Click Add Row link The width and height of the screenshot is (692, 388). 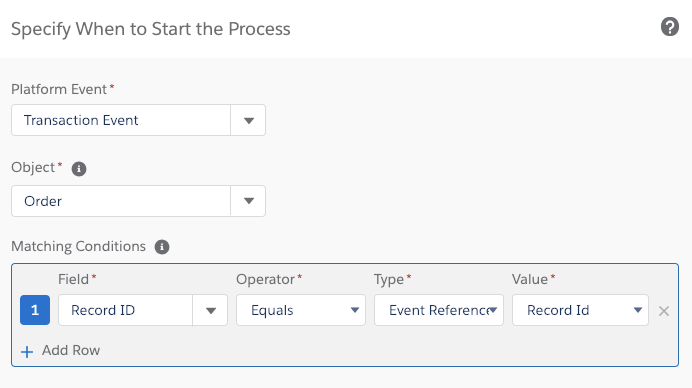71,350
